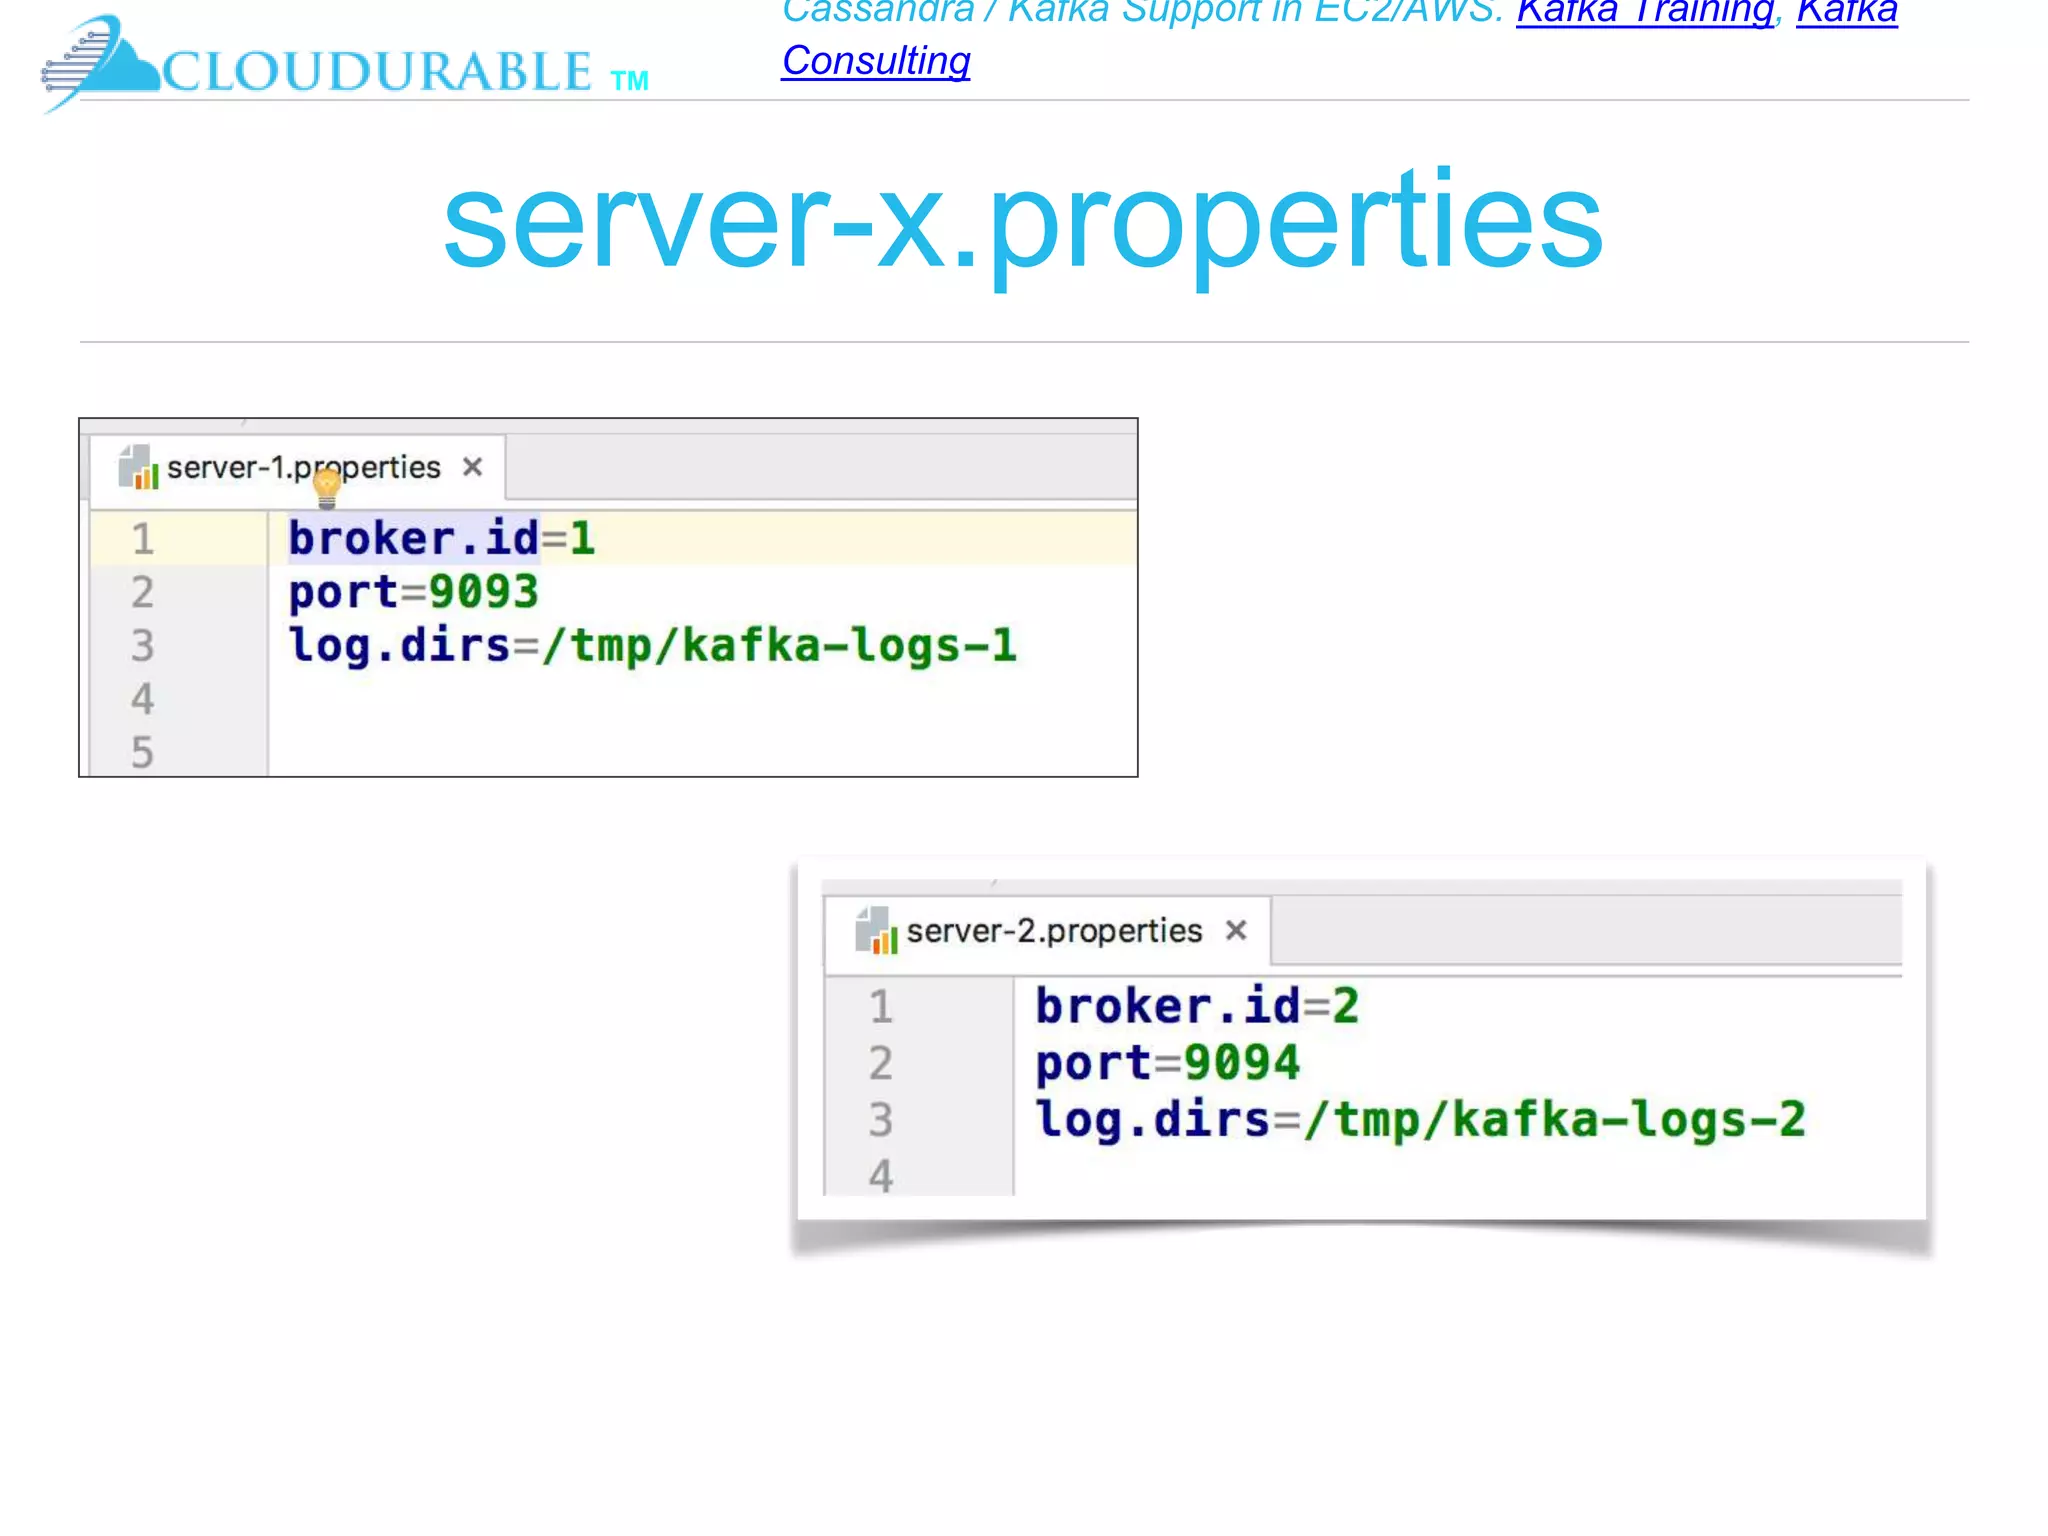Viewport: 2048px width, 1536px height.
Task: Click line number 4 in server-2 gutter
Action: click(880, 1175)
